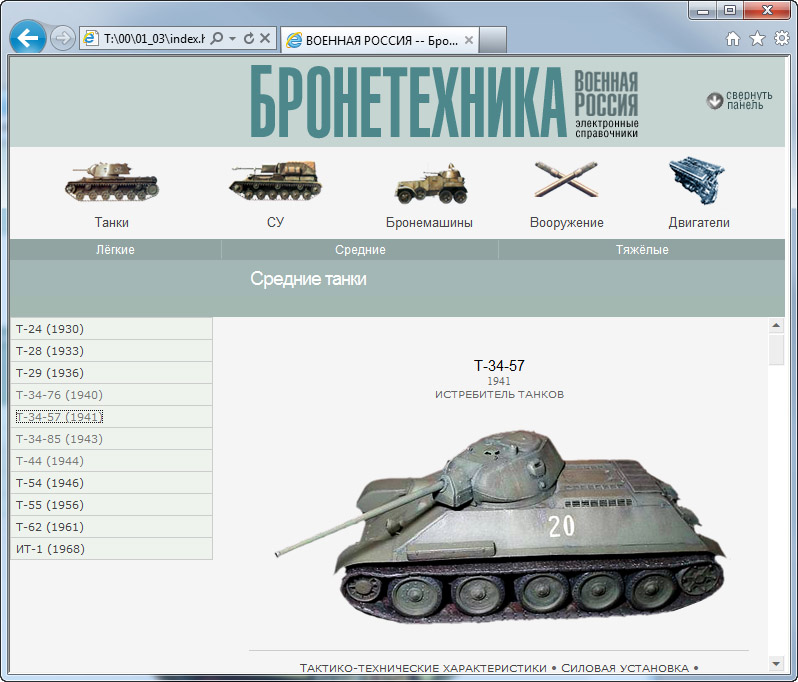Viewport: 798px width, 682px height.
Task: Click the content scrollbar down arrow
Action: tap(776, 664)
